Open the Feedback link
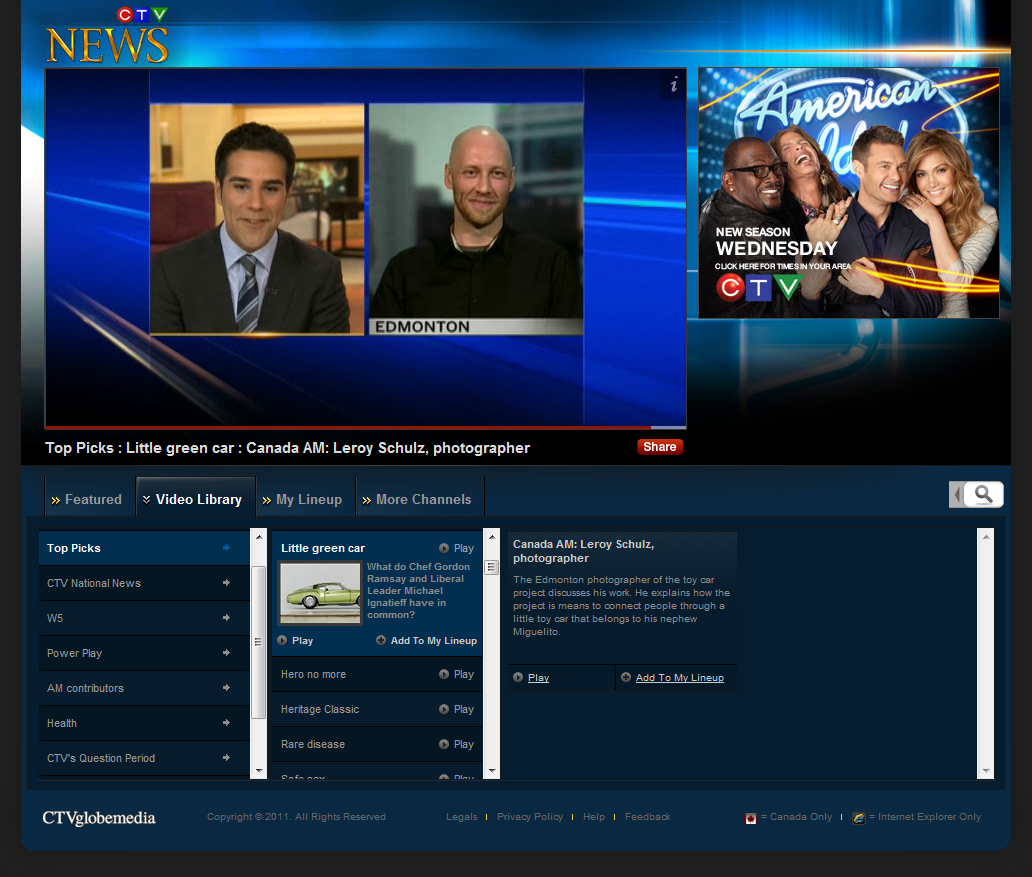The width and height of the screenshot is (1032, 877). [x=648, y=816]
